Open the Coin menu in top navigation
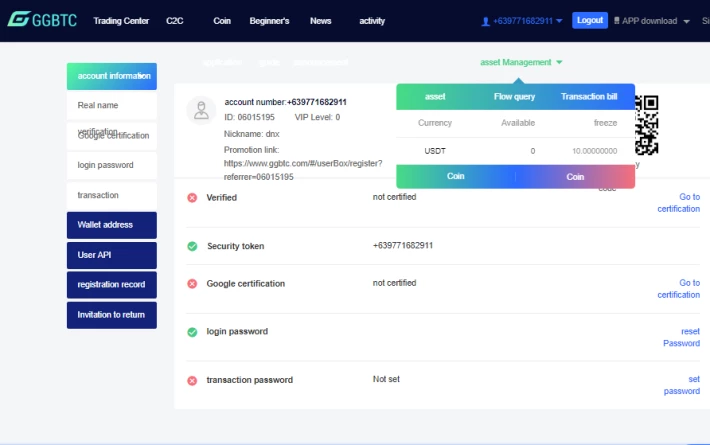 [x=222, y=21]
